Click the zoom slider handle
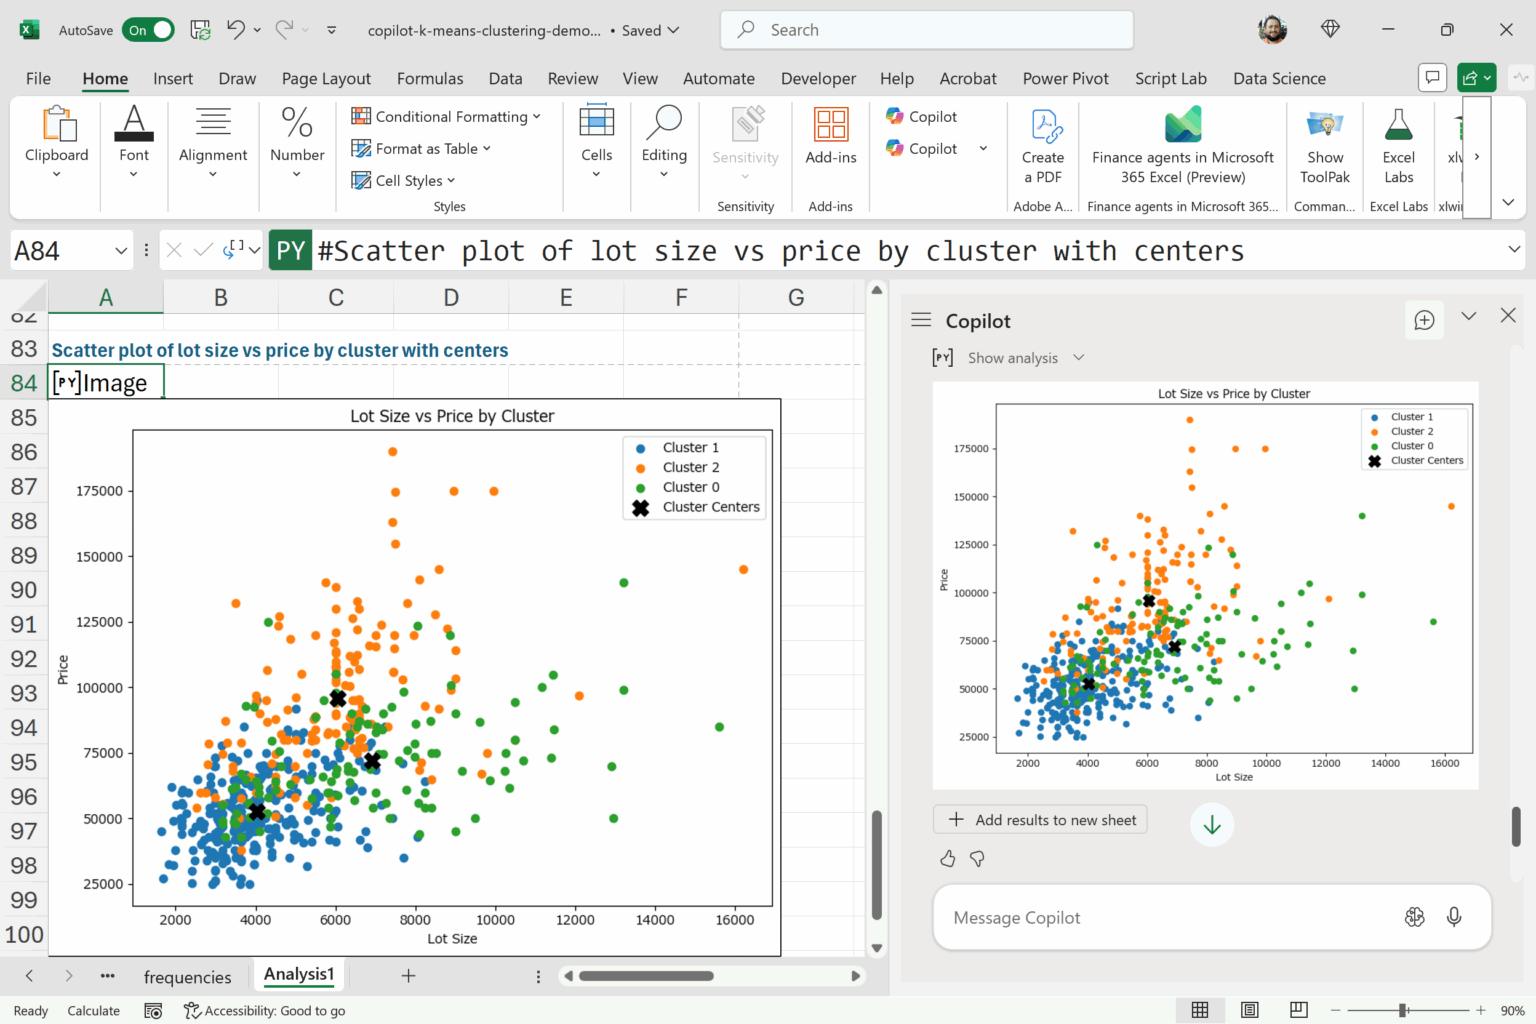 1403,1010
